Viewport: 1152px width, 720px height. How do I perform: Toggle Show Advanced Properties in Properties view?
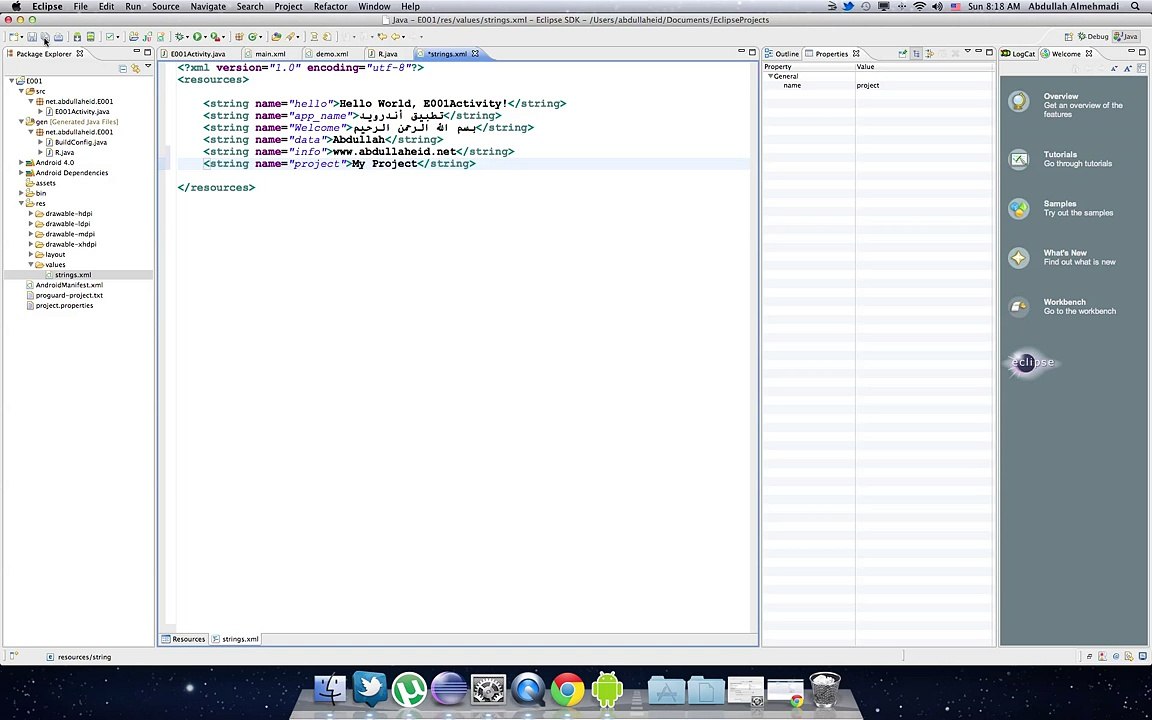point(929,54)
